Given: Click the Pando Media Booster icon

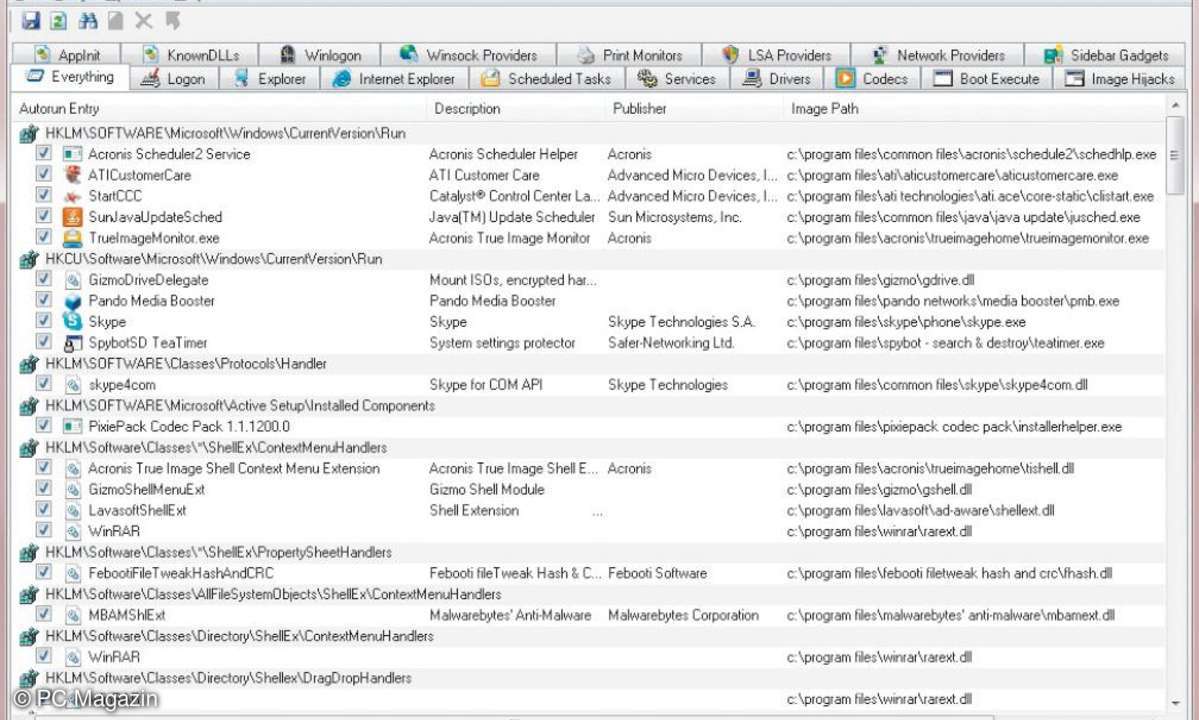Looking at the screenshot, I should click(x=73, y=301).
